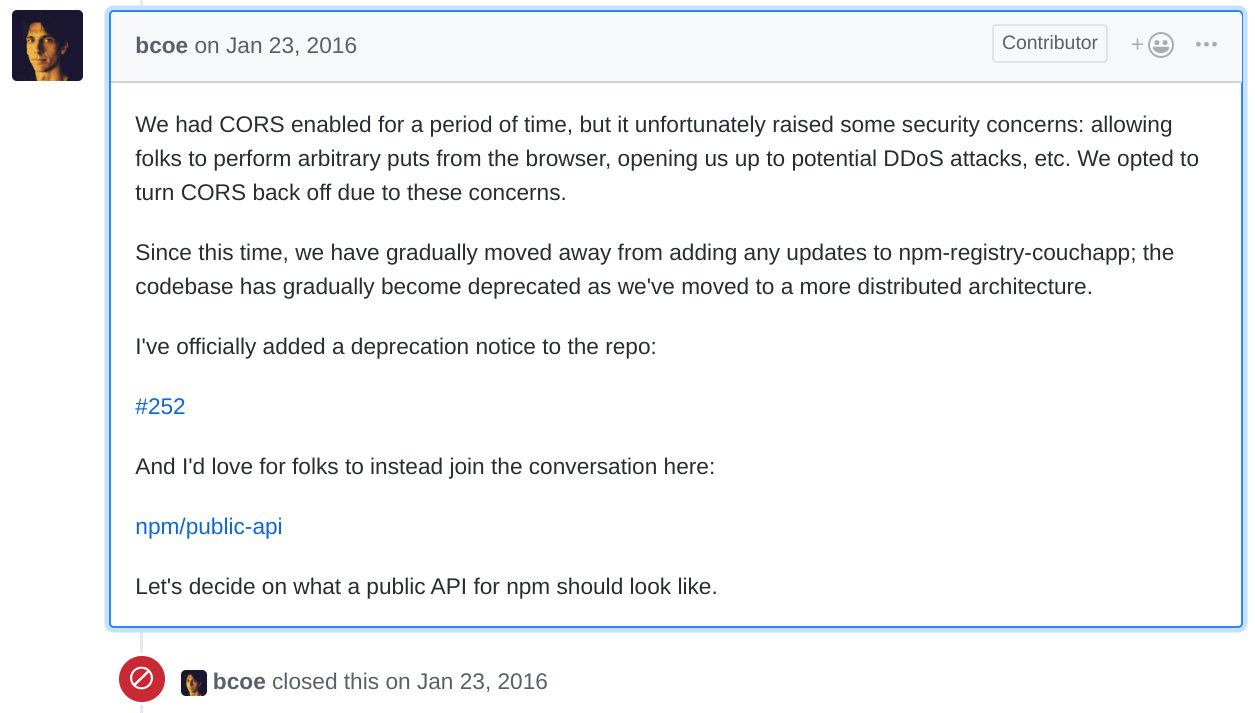Click the red closed-issue circle icon

click(142, 679)
